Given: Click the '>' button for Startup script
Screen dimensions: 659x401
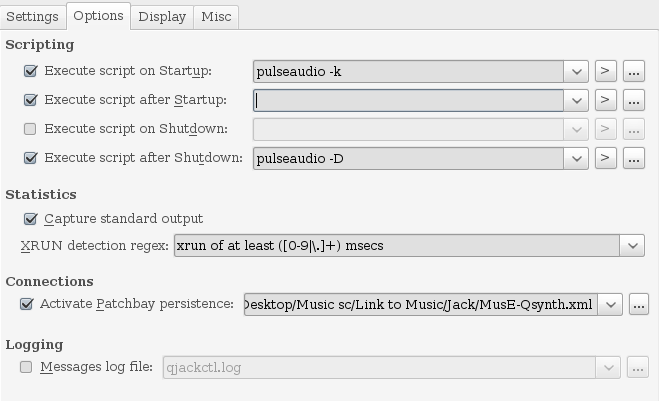Looking at the screenshot, I should (605, 71).
